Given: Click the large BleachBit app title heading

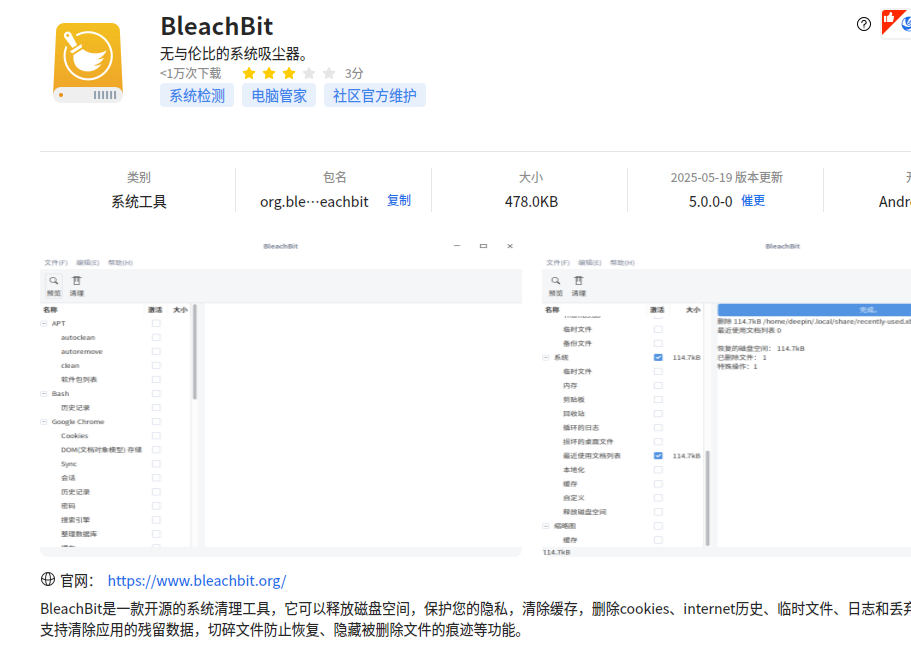Looking at the screenshot, I should pyautogui.click(x=217, y=26).
